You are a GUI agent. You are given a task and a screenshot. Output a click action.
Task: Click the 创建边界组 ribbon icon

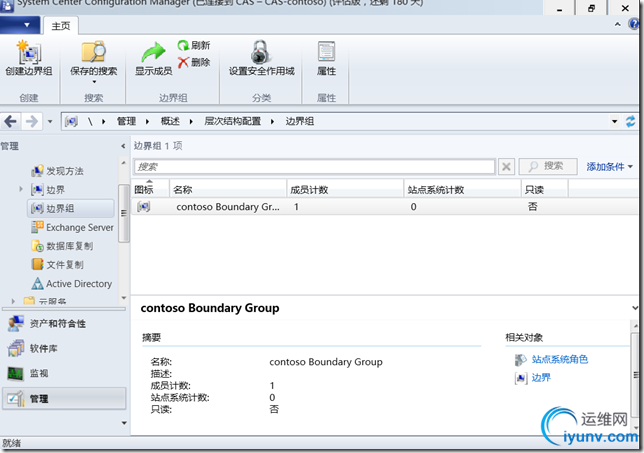tap(29, 52)
